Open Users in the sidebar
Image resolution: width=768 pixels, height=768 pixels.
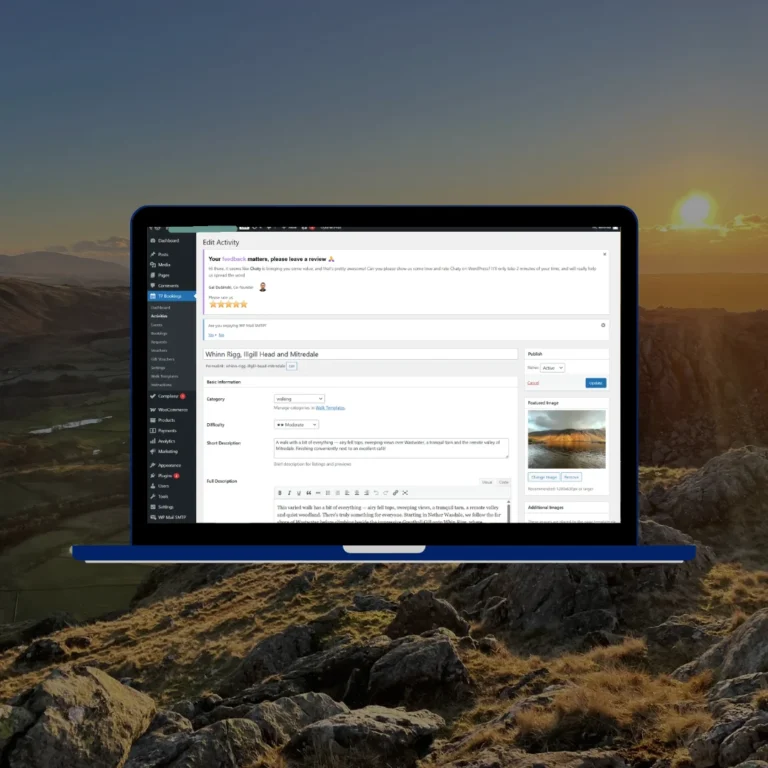click(x=171, y=486)
